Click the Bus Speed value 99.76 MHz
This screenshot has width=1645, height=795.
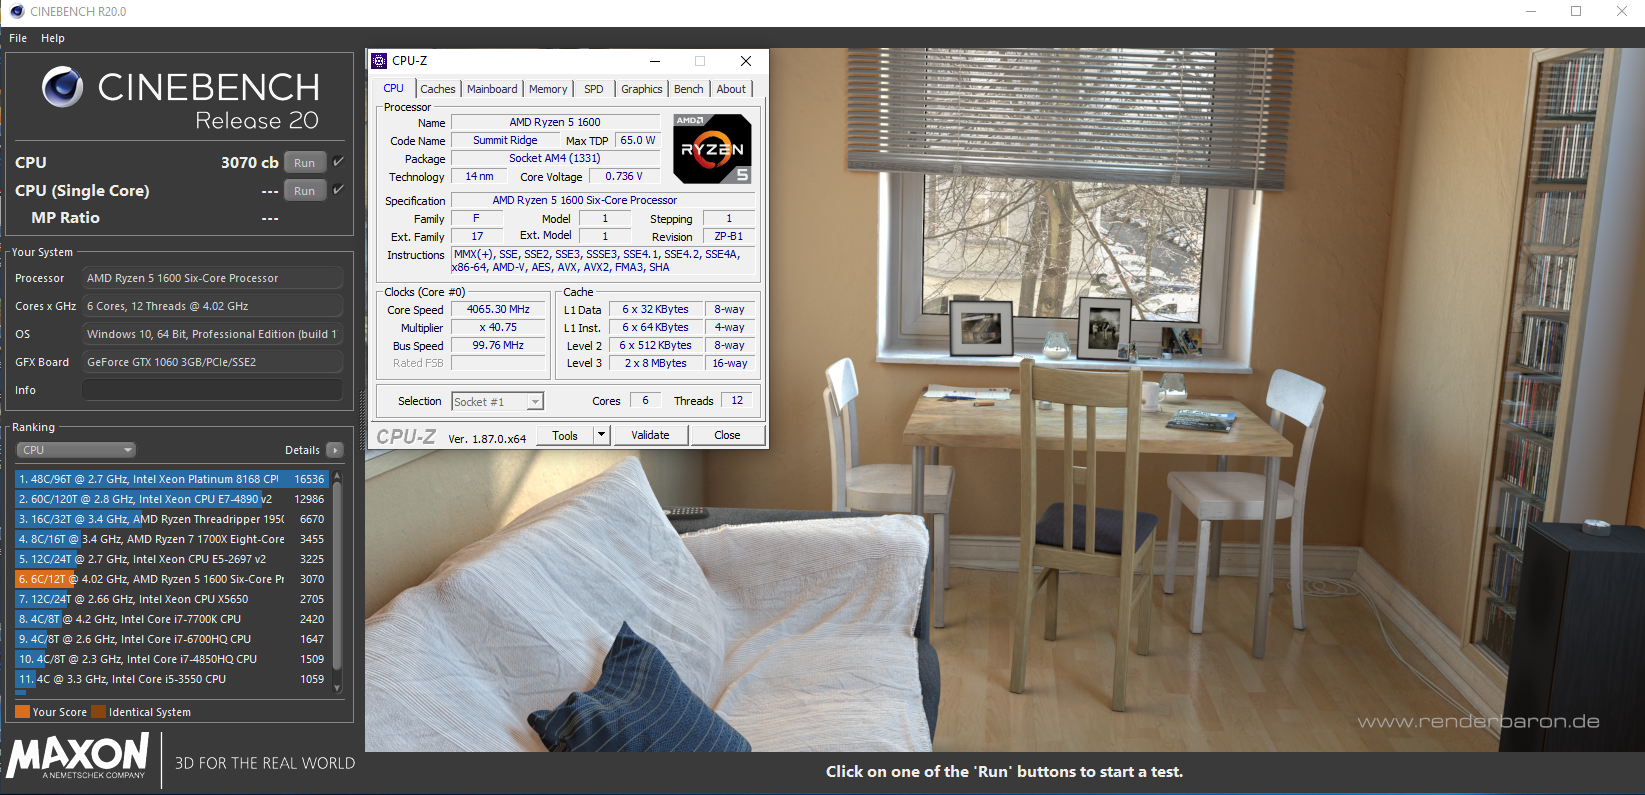pos(498,346)
